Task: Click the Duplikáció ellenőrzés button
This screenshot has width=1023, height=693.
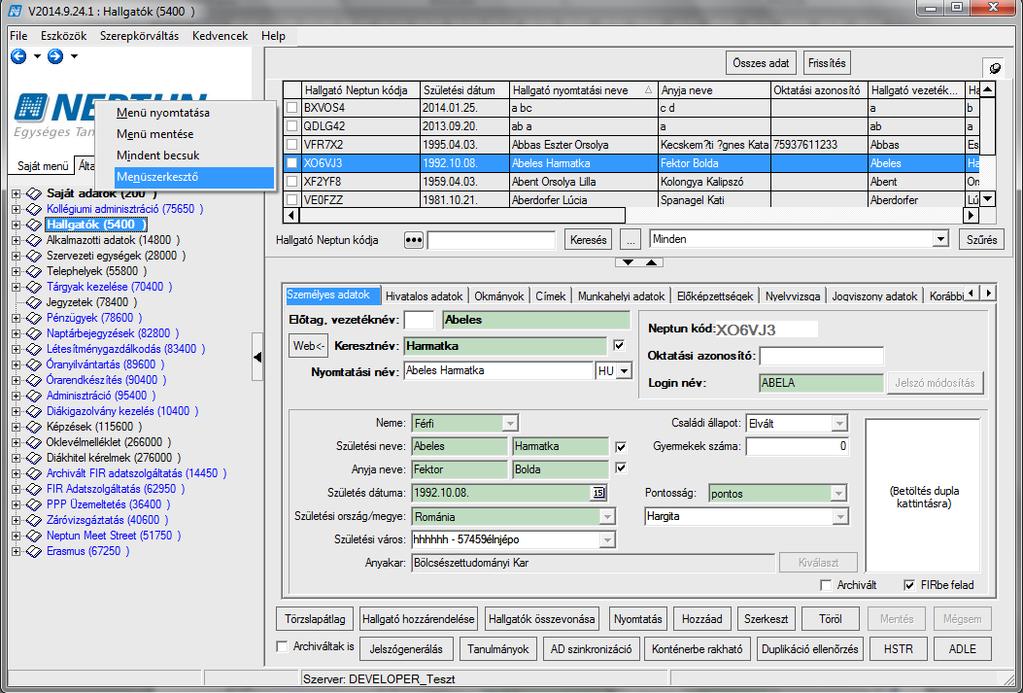Action: click(x=810, y=649)
